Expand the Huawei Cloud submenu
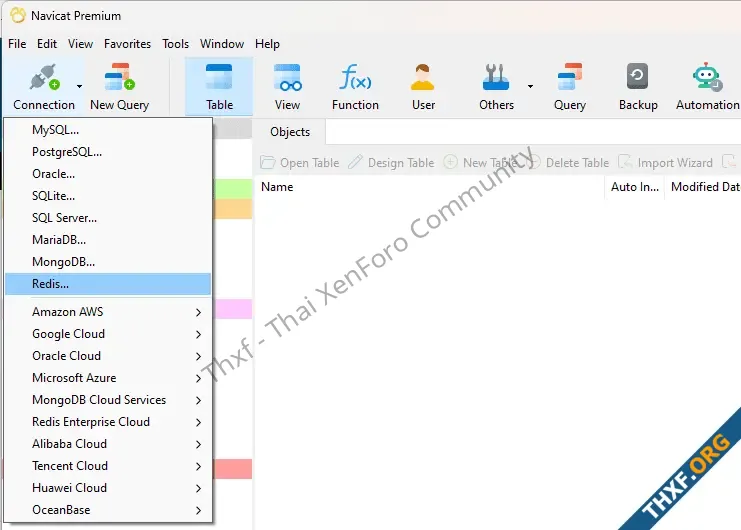741x530 pixels. coord(108,488)
